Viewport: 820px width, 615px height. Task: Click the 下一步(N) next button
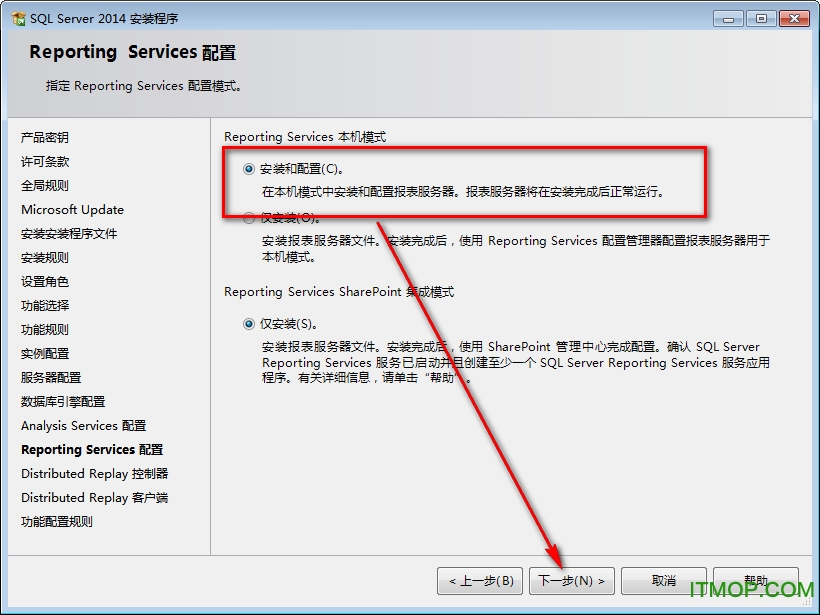click(572, 581)
